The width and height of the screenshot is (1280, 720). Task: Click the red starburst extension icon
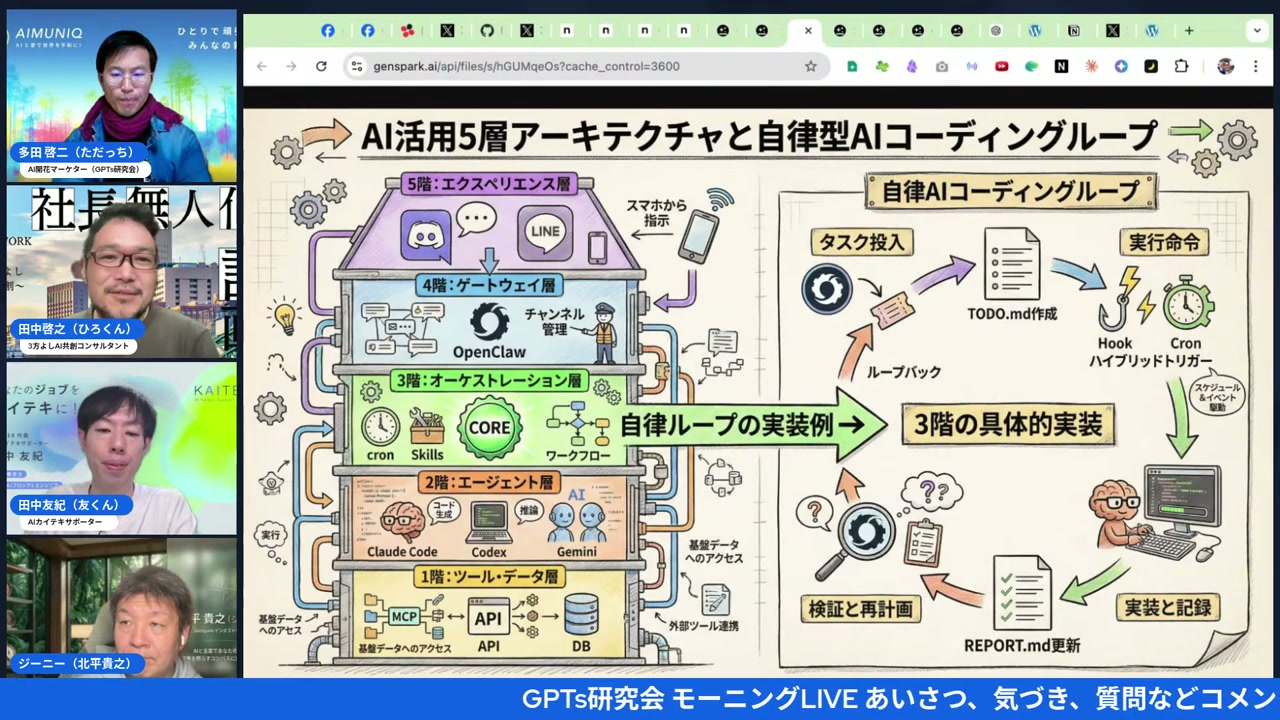pyautogui.click(x=1090, y=66)
